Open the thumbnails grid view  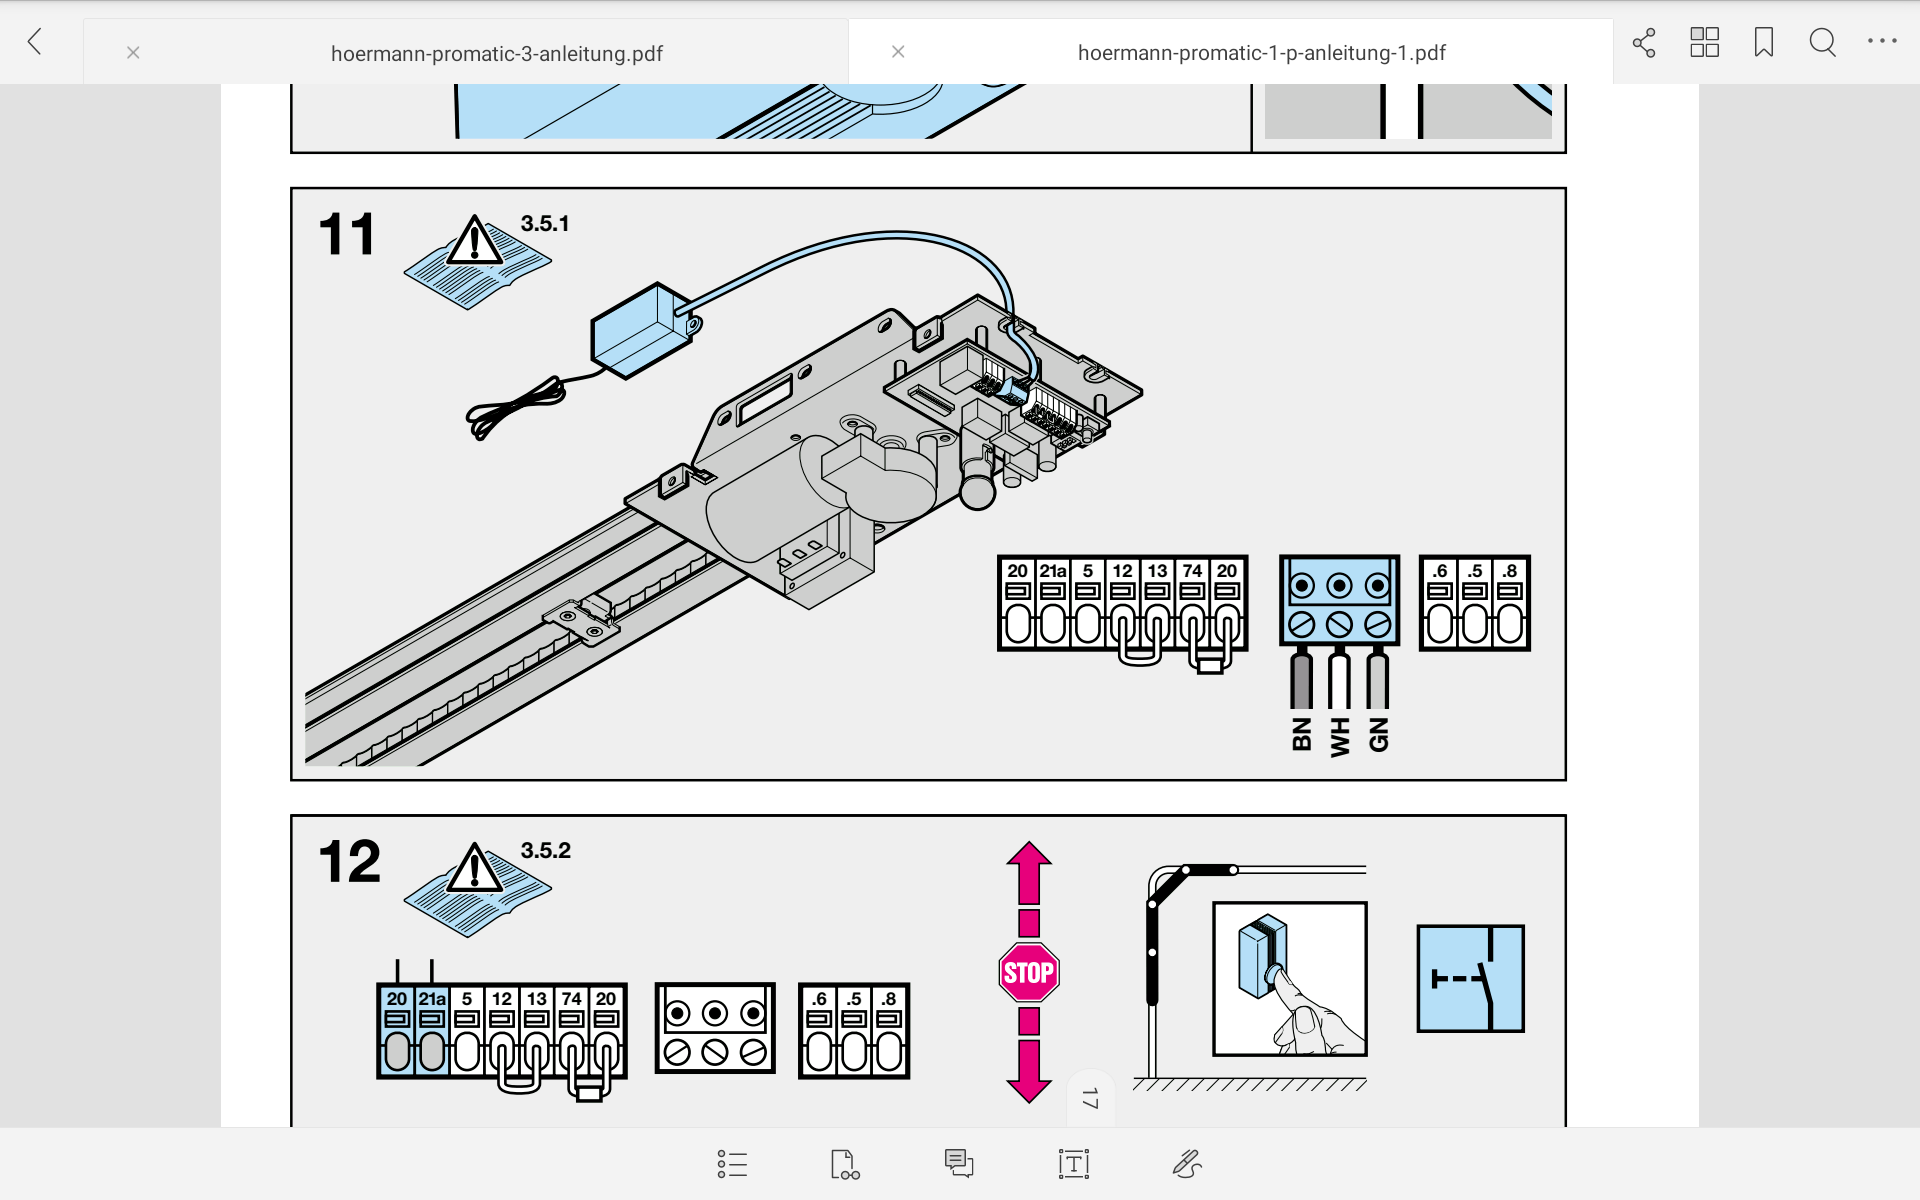click(x=1704, y=43)
